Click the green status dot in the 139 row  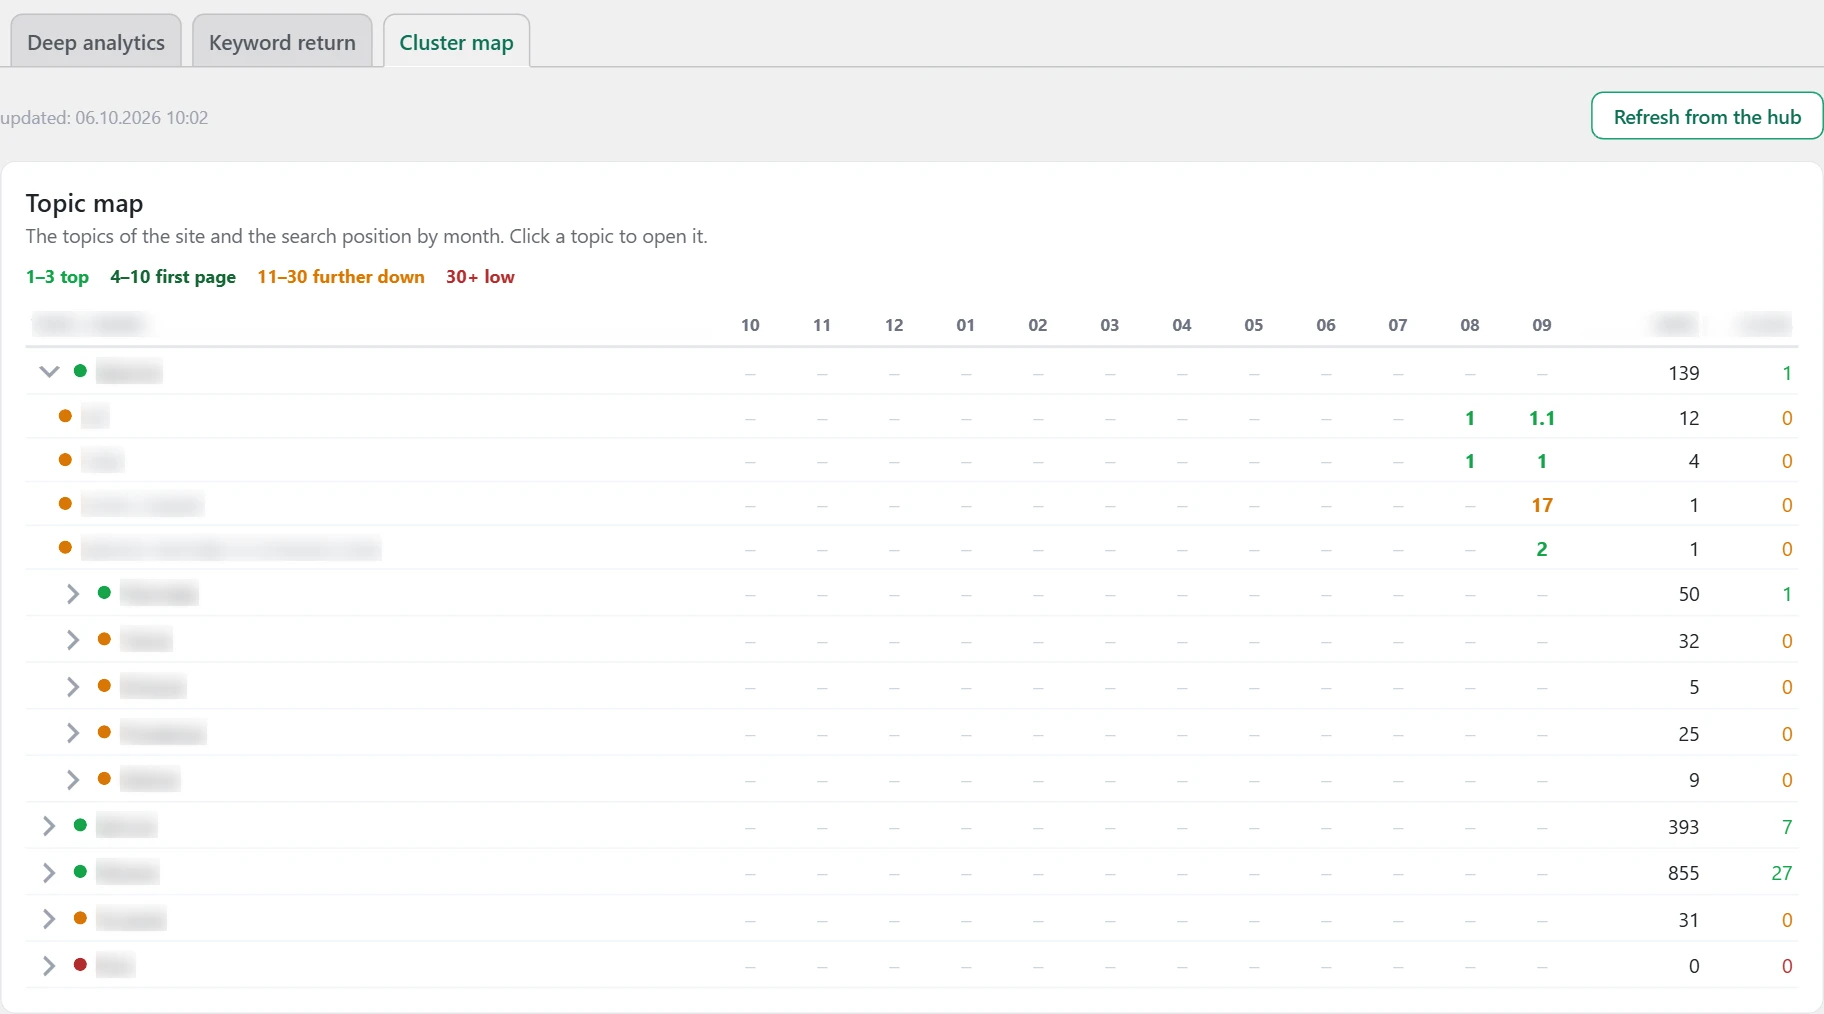[80, 371]
